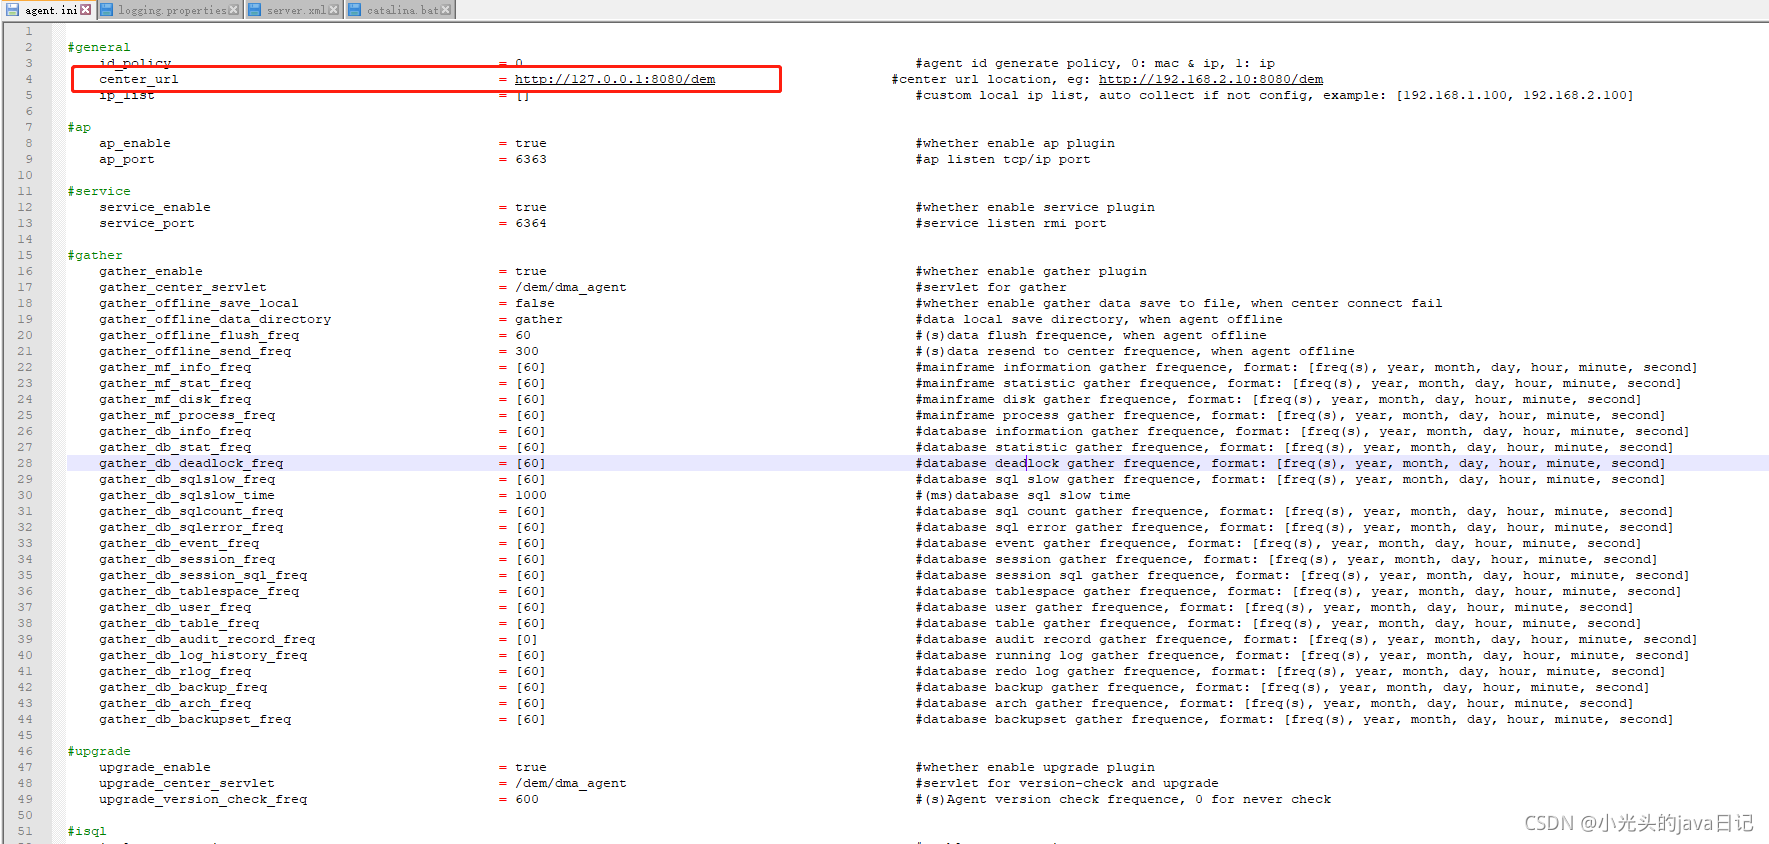1769x844 pixels.
Task: Open the catalina.bat tab
Action: (x=400, y=10)
